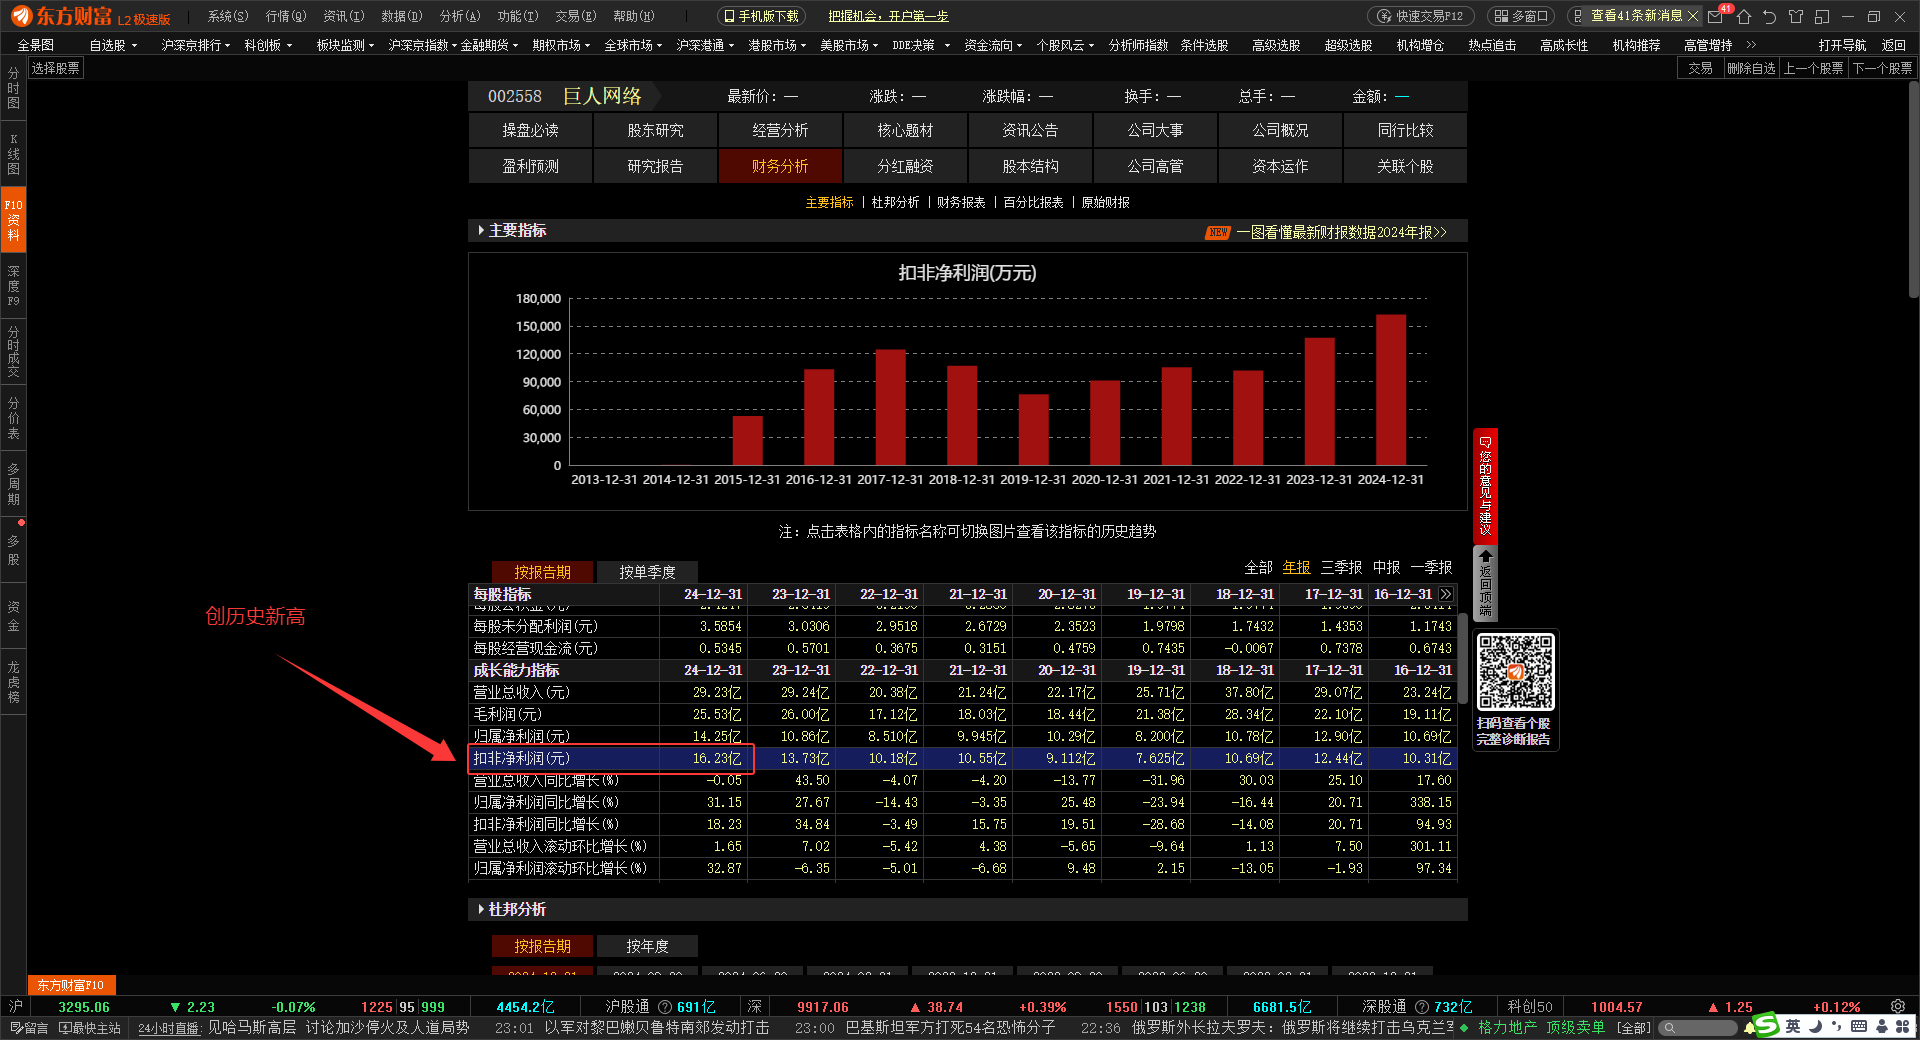The height and width of the screenshot is (1040, 1920).
Task: Select the 一季报 report period filter
Action: point(1431,567)
